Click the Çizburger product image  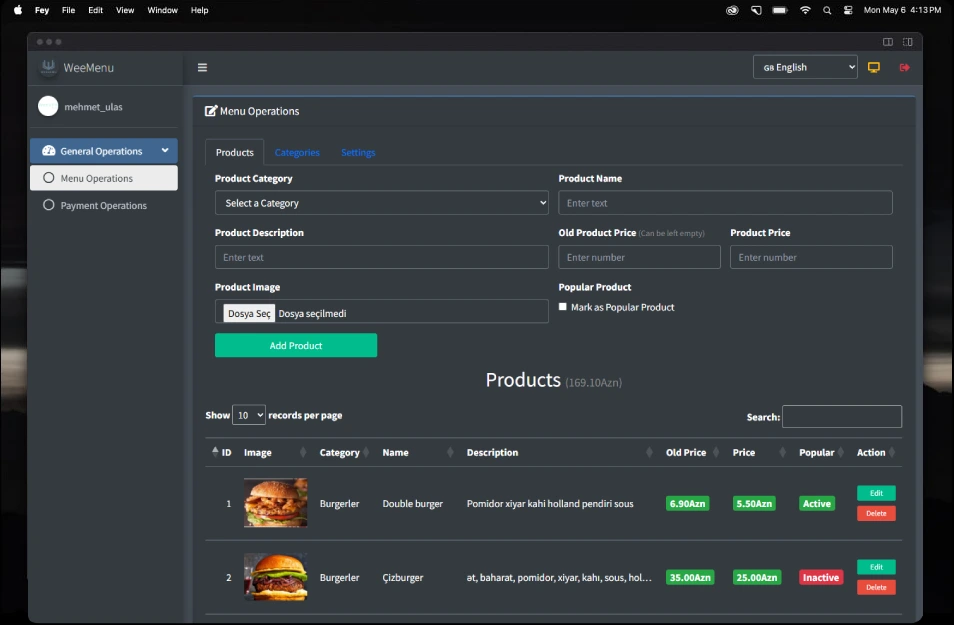tap(276, 577)
